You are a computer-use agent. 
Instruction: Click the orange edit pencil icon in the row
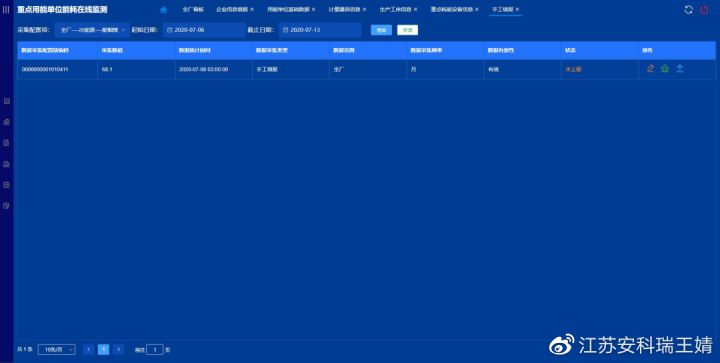coord(650,69)
